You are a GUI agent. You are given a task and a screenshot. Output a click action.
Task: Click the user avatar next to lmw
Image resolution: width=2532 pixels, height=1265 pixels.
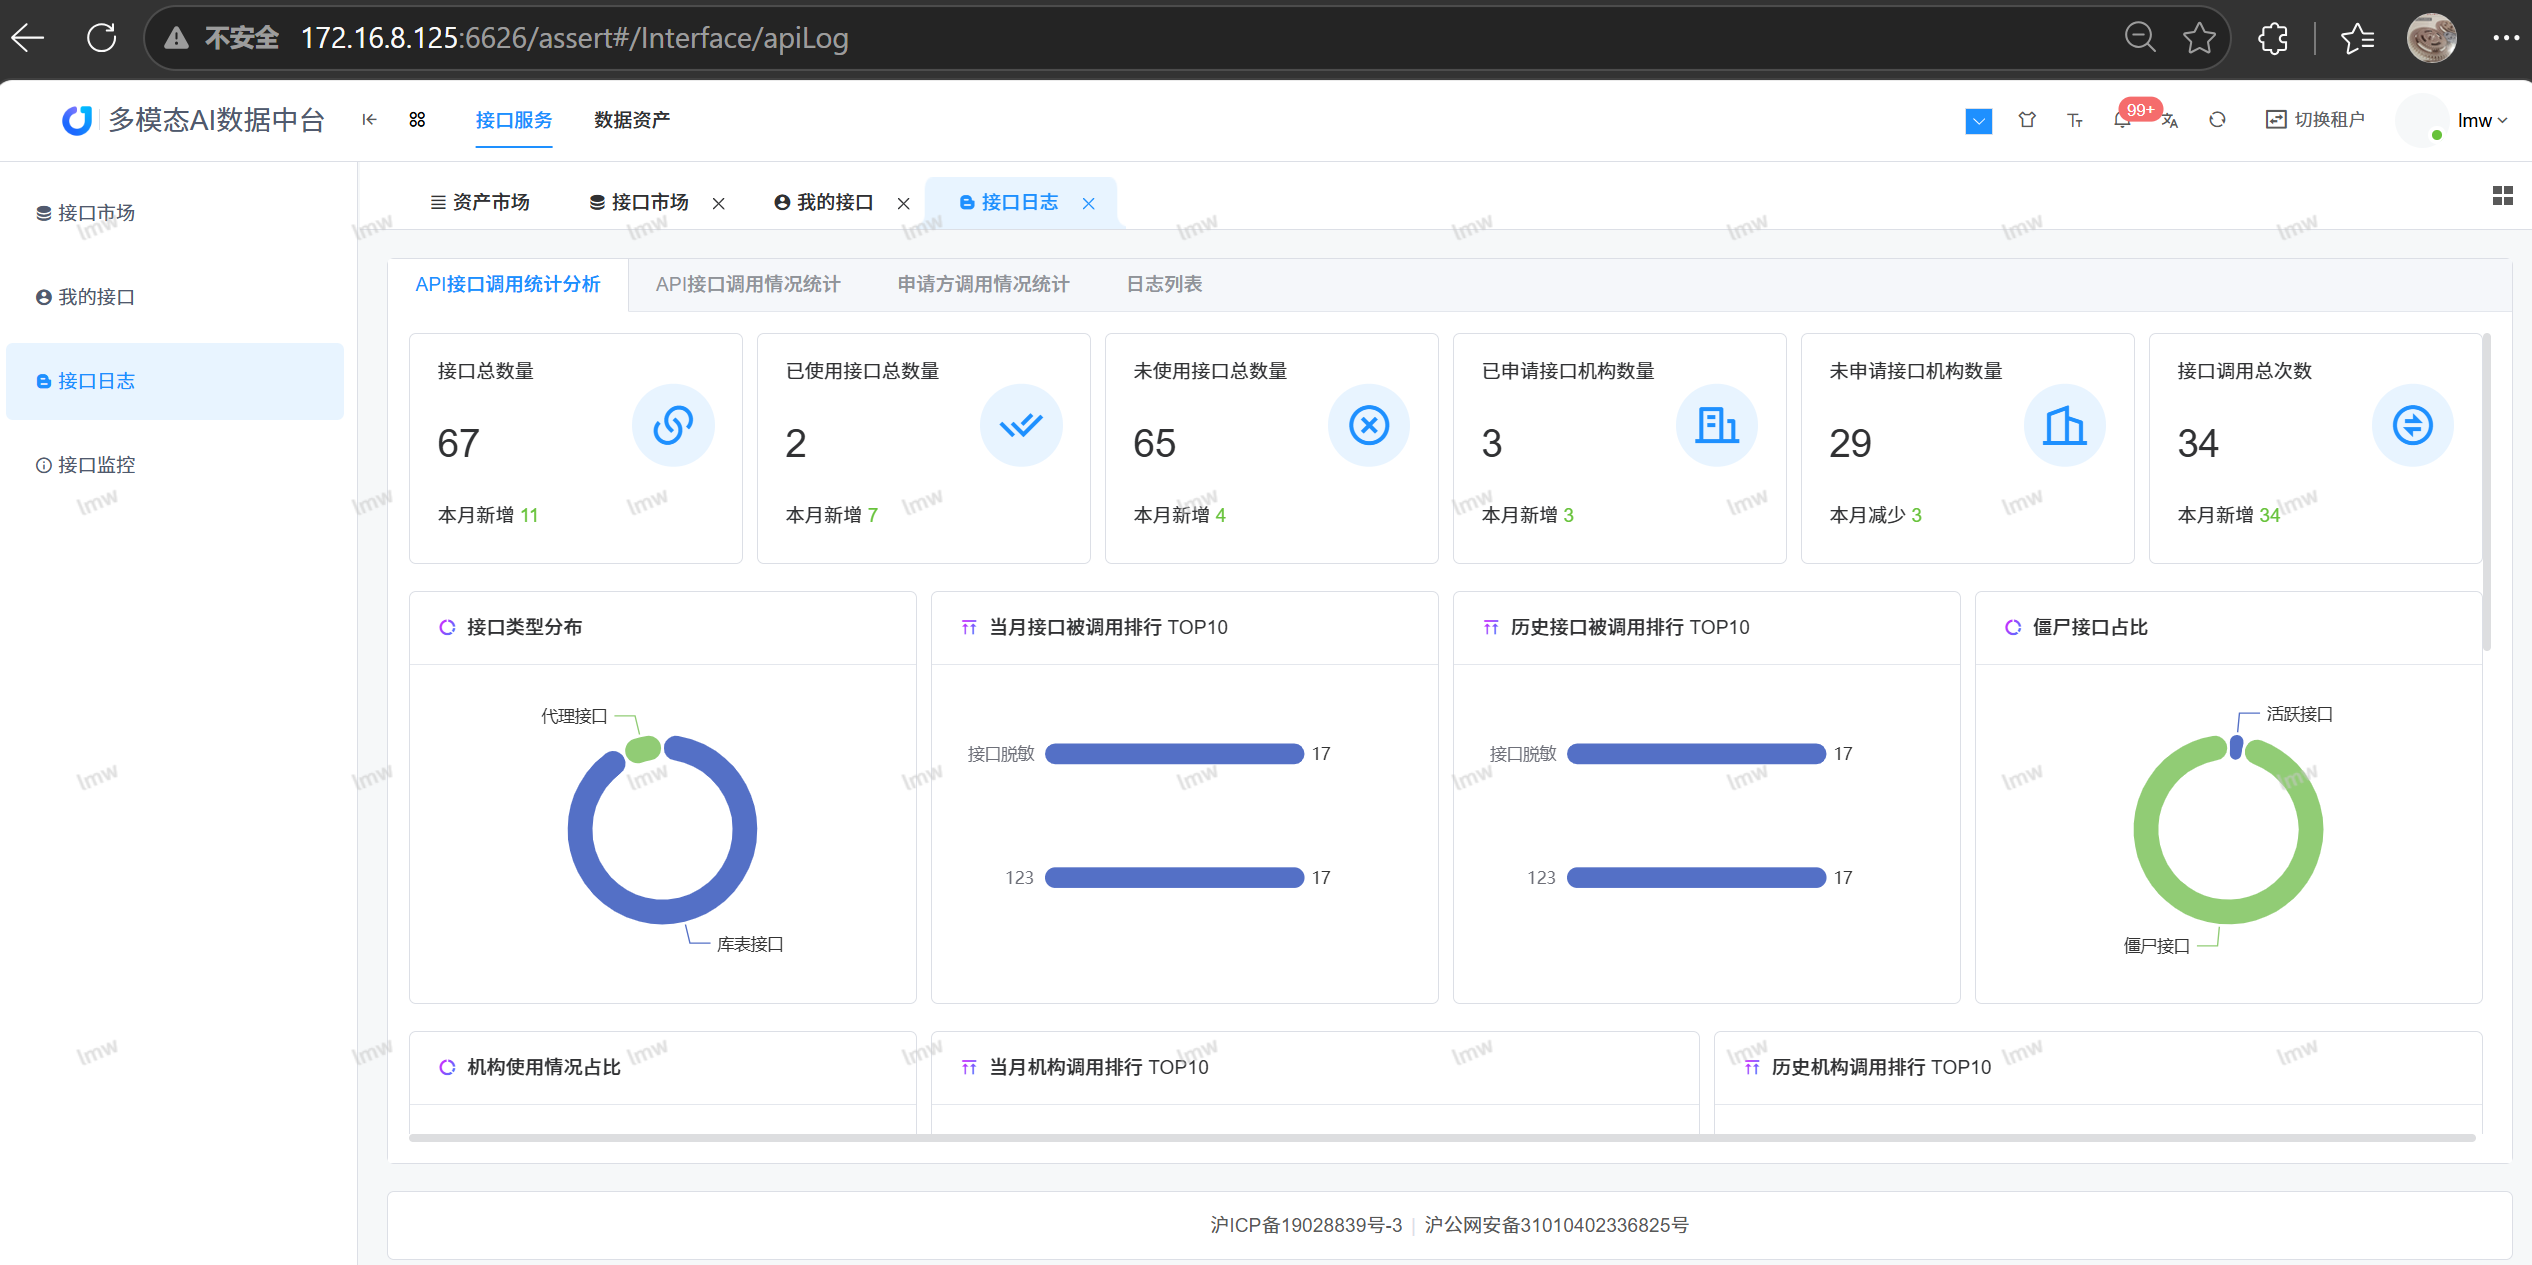(2421, 120)
